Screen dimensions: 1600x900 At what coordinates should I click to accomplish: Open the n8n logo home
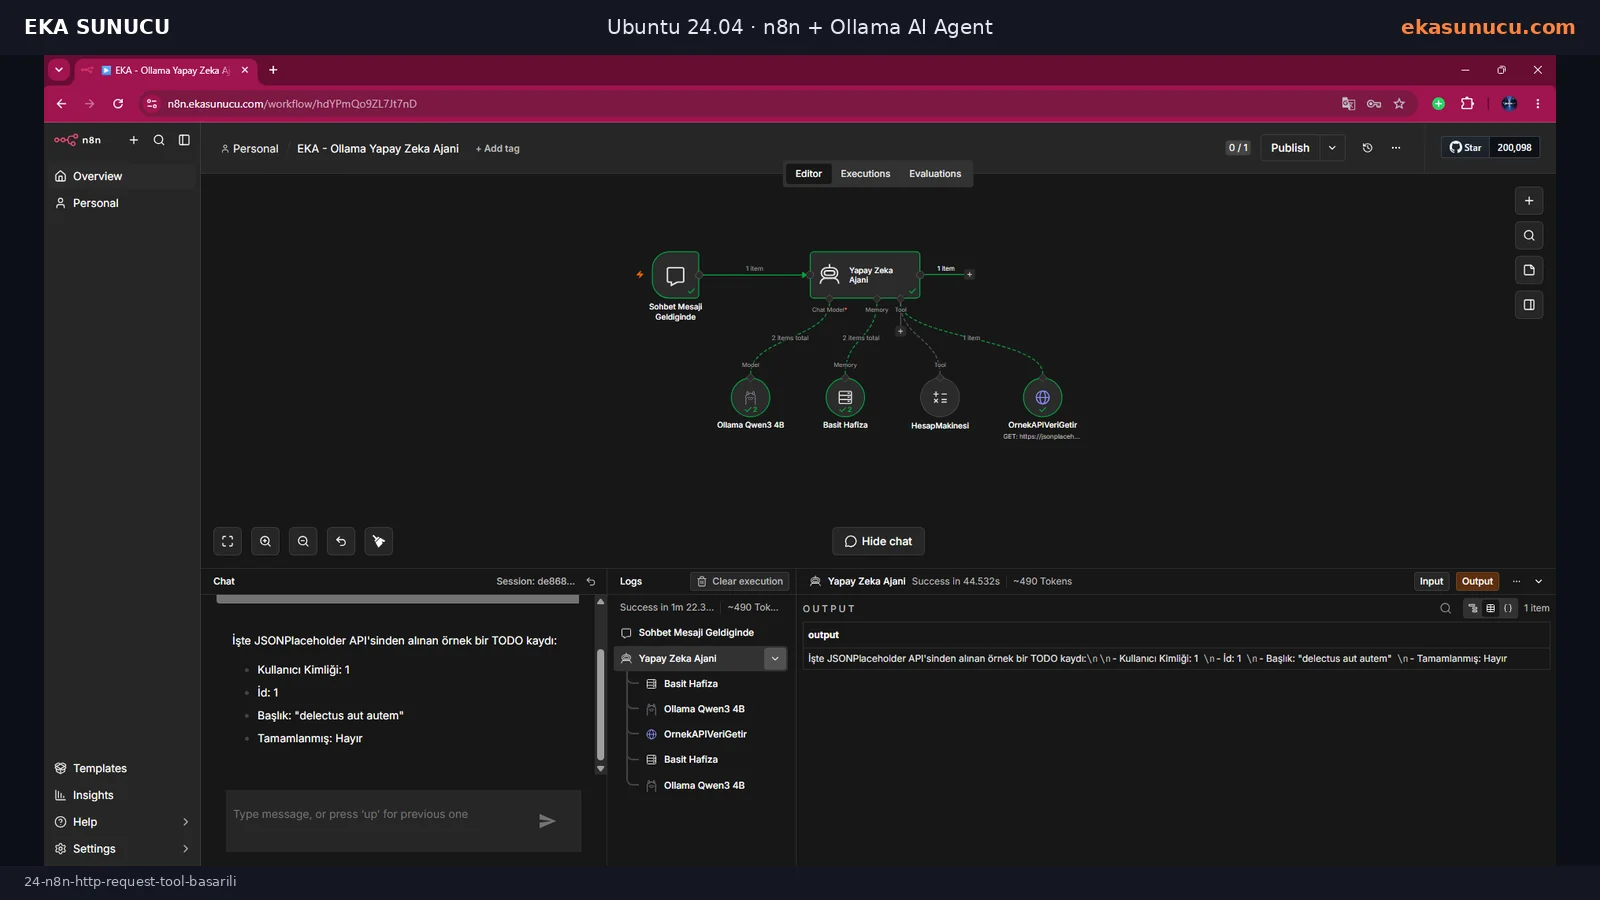click(77, 140)
